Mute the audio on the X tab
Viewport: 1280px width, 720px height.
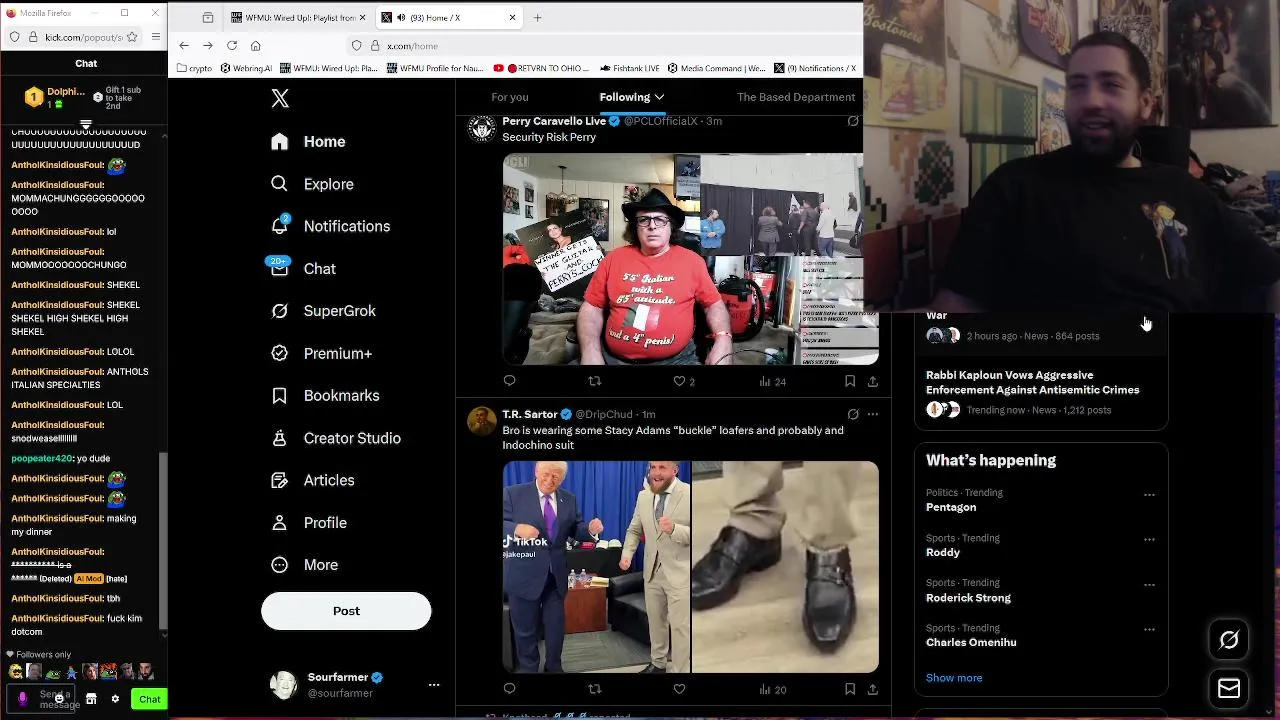401,18
